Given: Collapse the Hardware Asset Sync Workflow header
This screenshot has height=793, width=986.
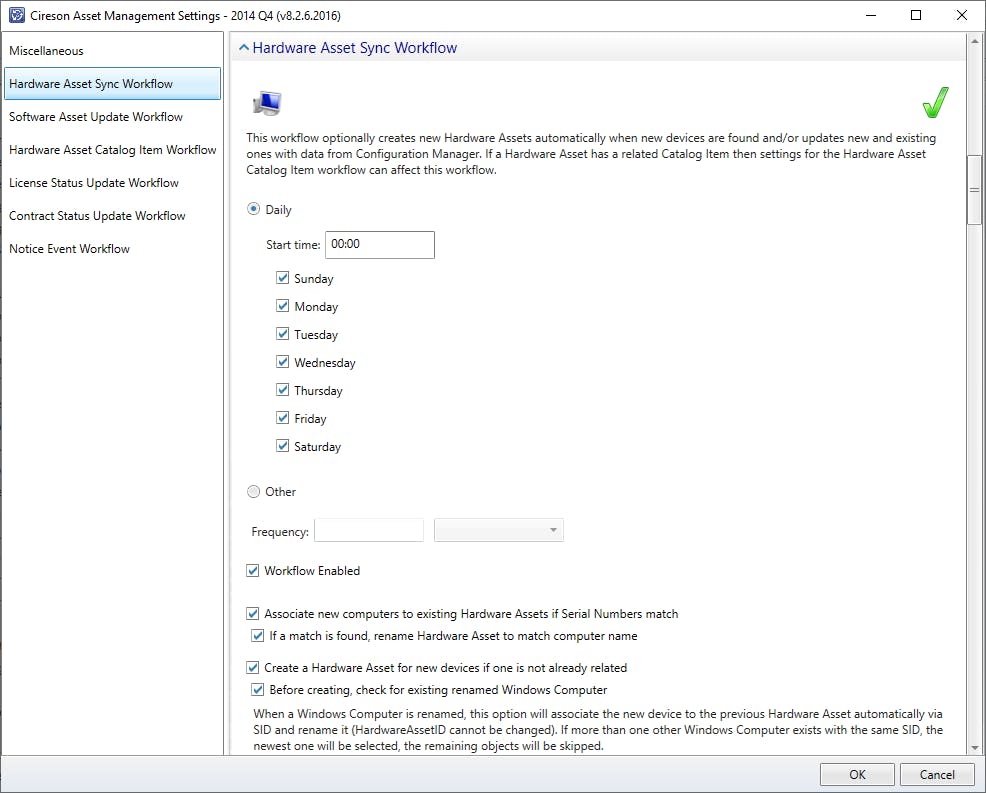Looking at the screenshot, I should [244, 48].
